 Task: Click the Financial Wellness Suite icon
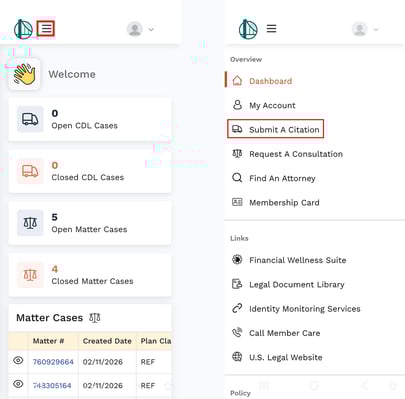pos(237,260)
